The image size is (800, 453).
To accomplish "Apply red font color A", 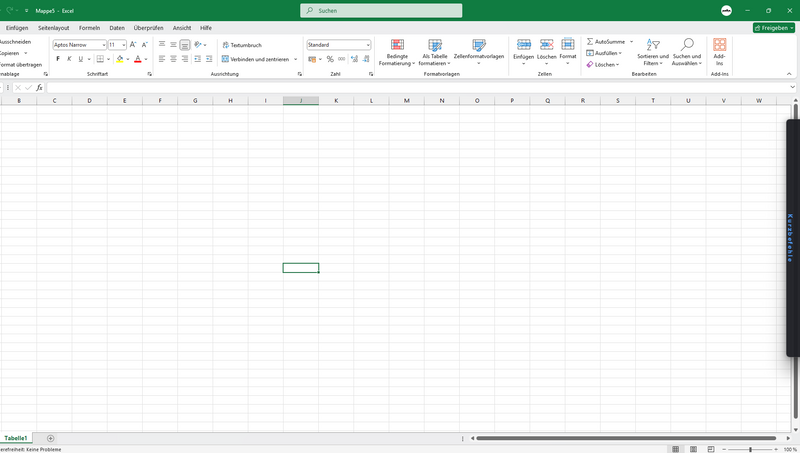I will pyautogui.click(x=138, y=59).
